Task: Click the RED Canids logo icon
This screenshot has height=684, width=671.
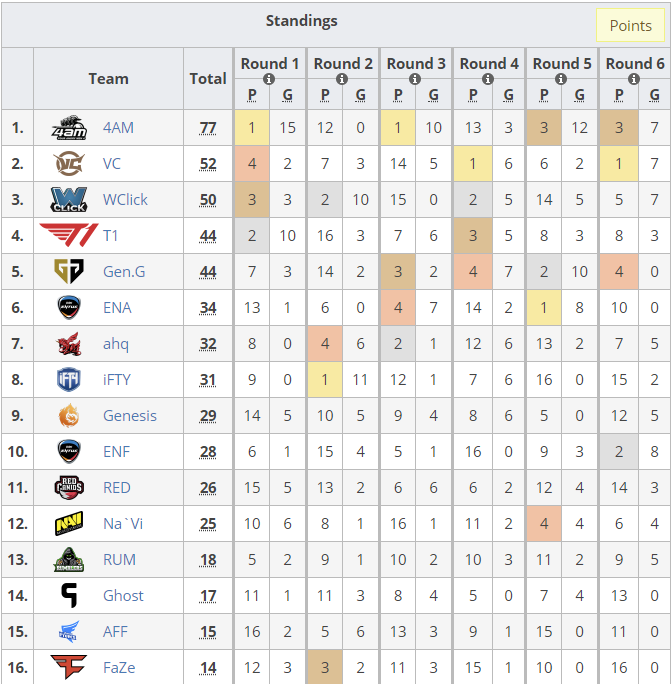Action: point(69,487)
